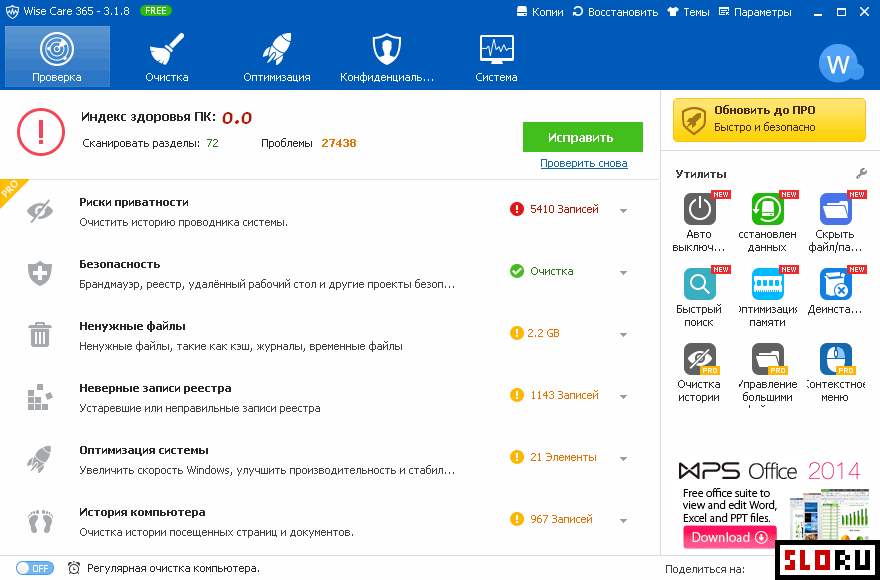Viewport: 880px width, 580px height.
Task: Open the Авто выключение utility icon
Action: [x=699, y=209]
